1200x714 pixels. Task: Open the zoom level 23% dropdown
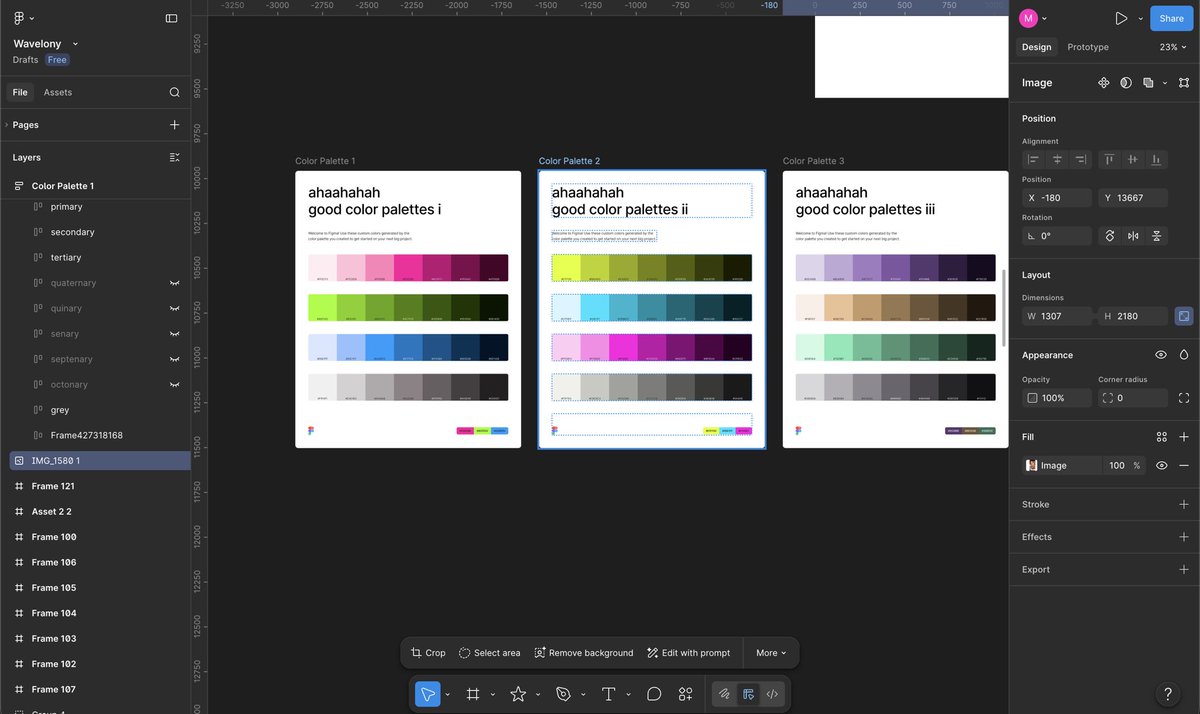tap(1174, 47)
